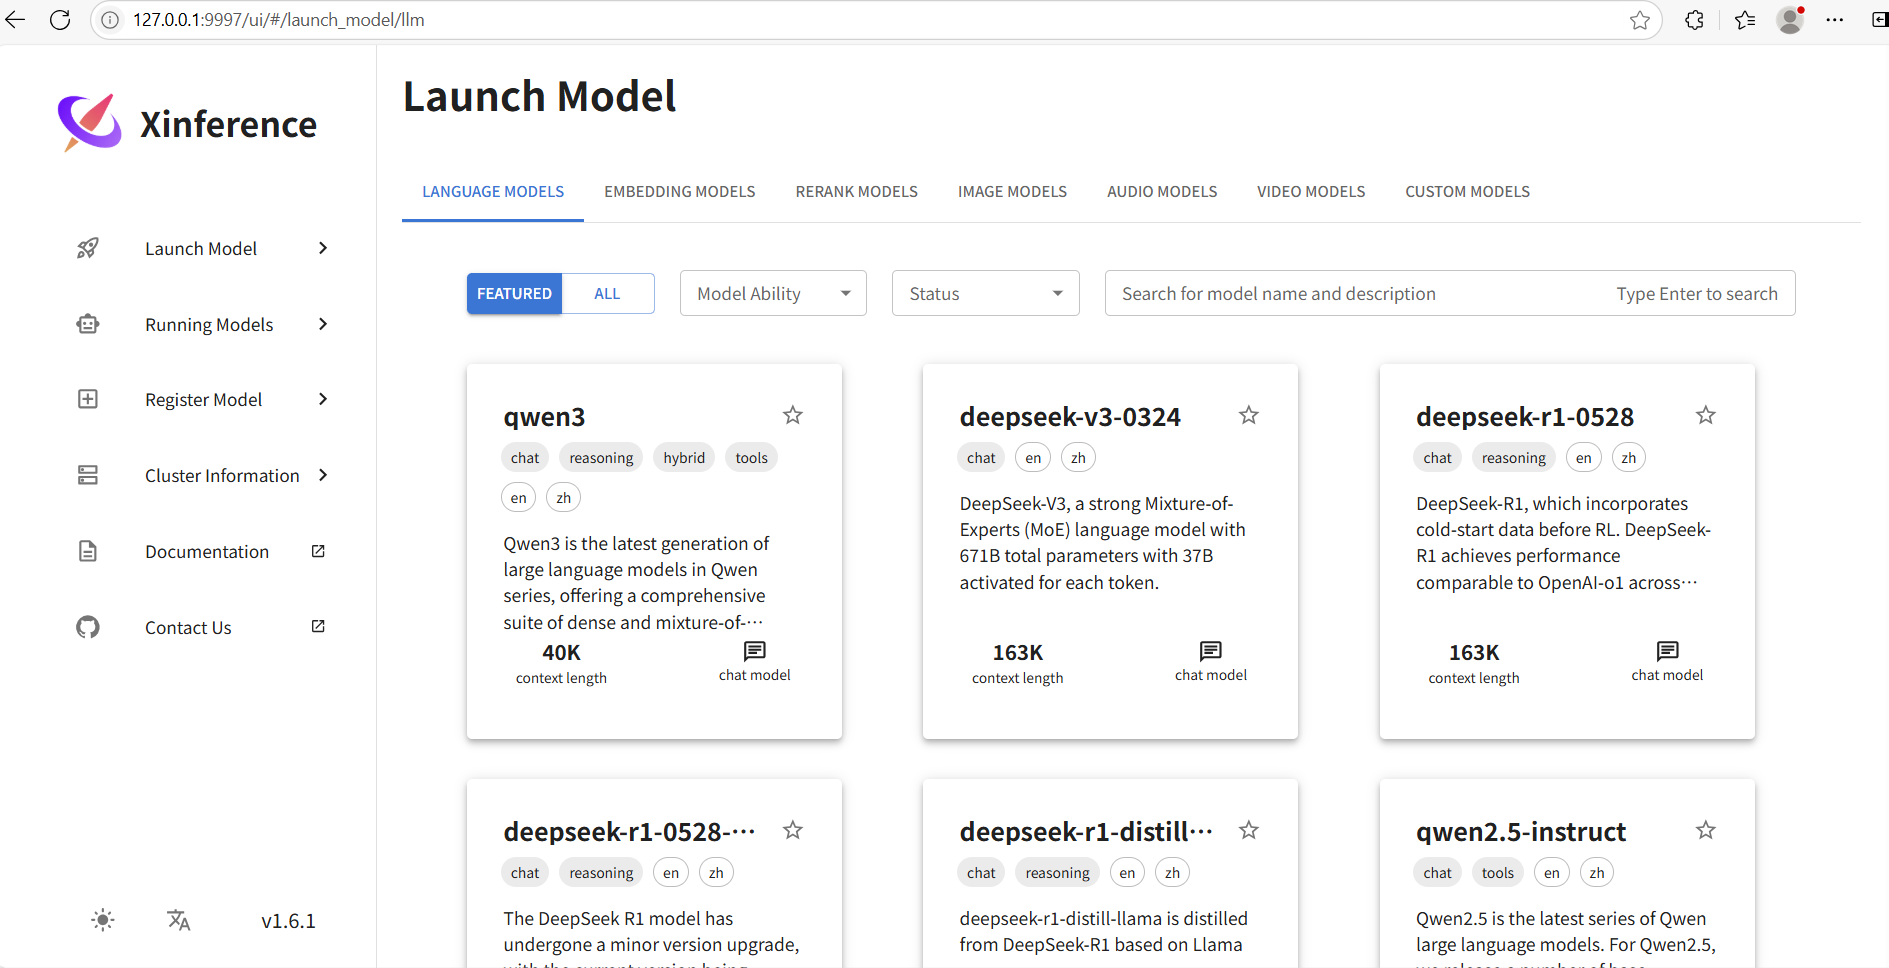The image size is (1889, 968).
Task: Open the Status dropdown
Action: [x=985, y=293]
